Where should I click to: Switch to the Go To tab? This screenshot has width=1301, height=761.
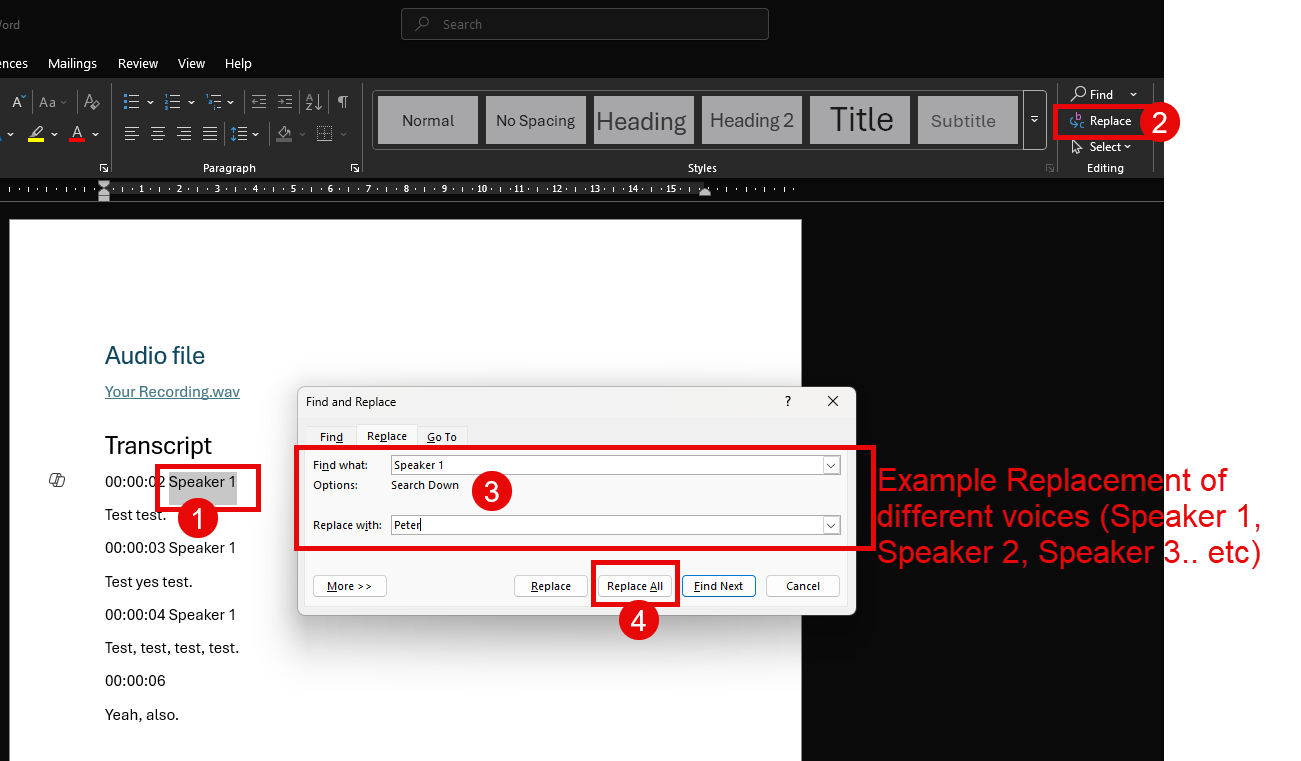pyautogui.click(x=442, y=437)
